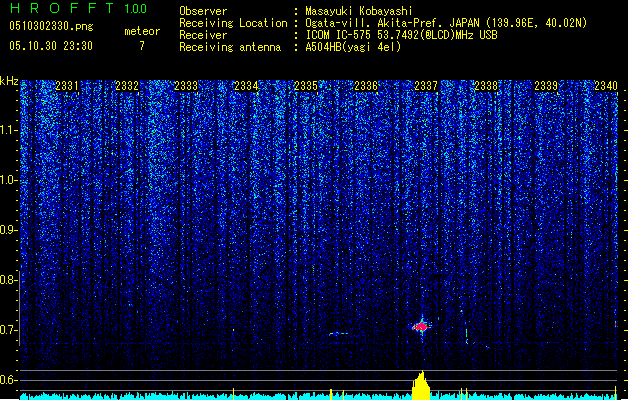Click the 2332 time marker

tap(127, 85)
